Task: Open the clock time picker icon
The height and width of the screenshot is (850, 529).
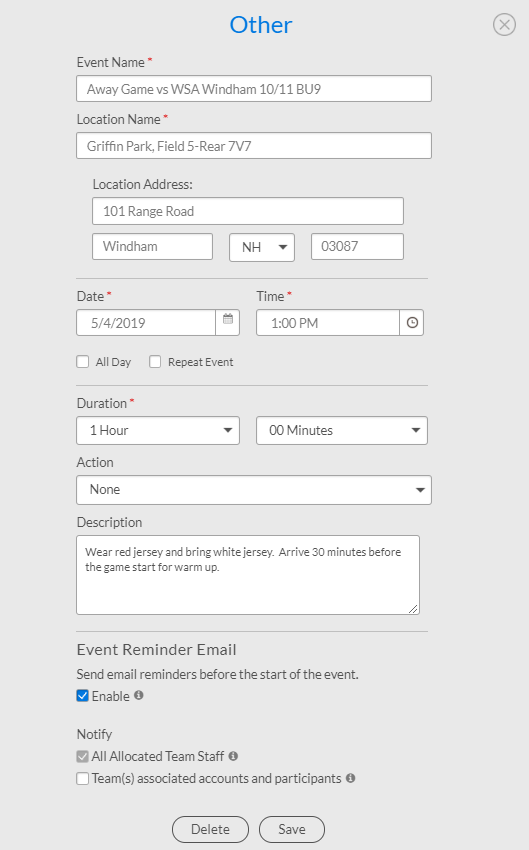Action: click(x=412, y=323)
